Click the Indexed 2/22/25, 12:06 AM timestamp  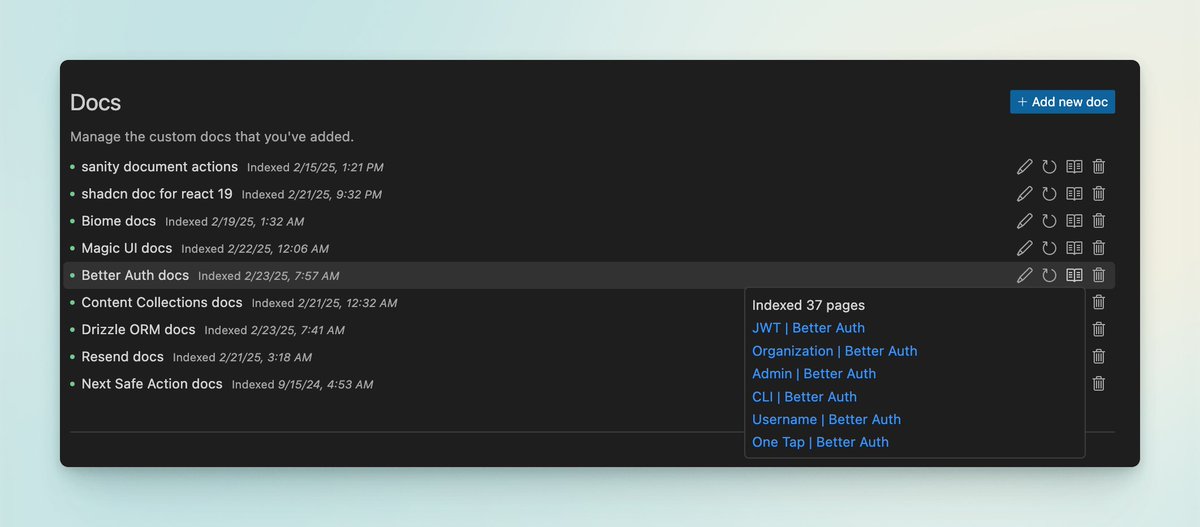tap(255, 249)
